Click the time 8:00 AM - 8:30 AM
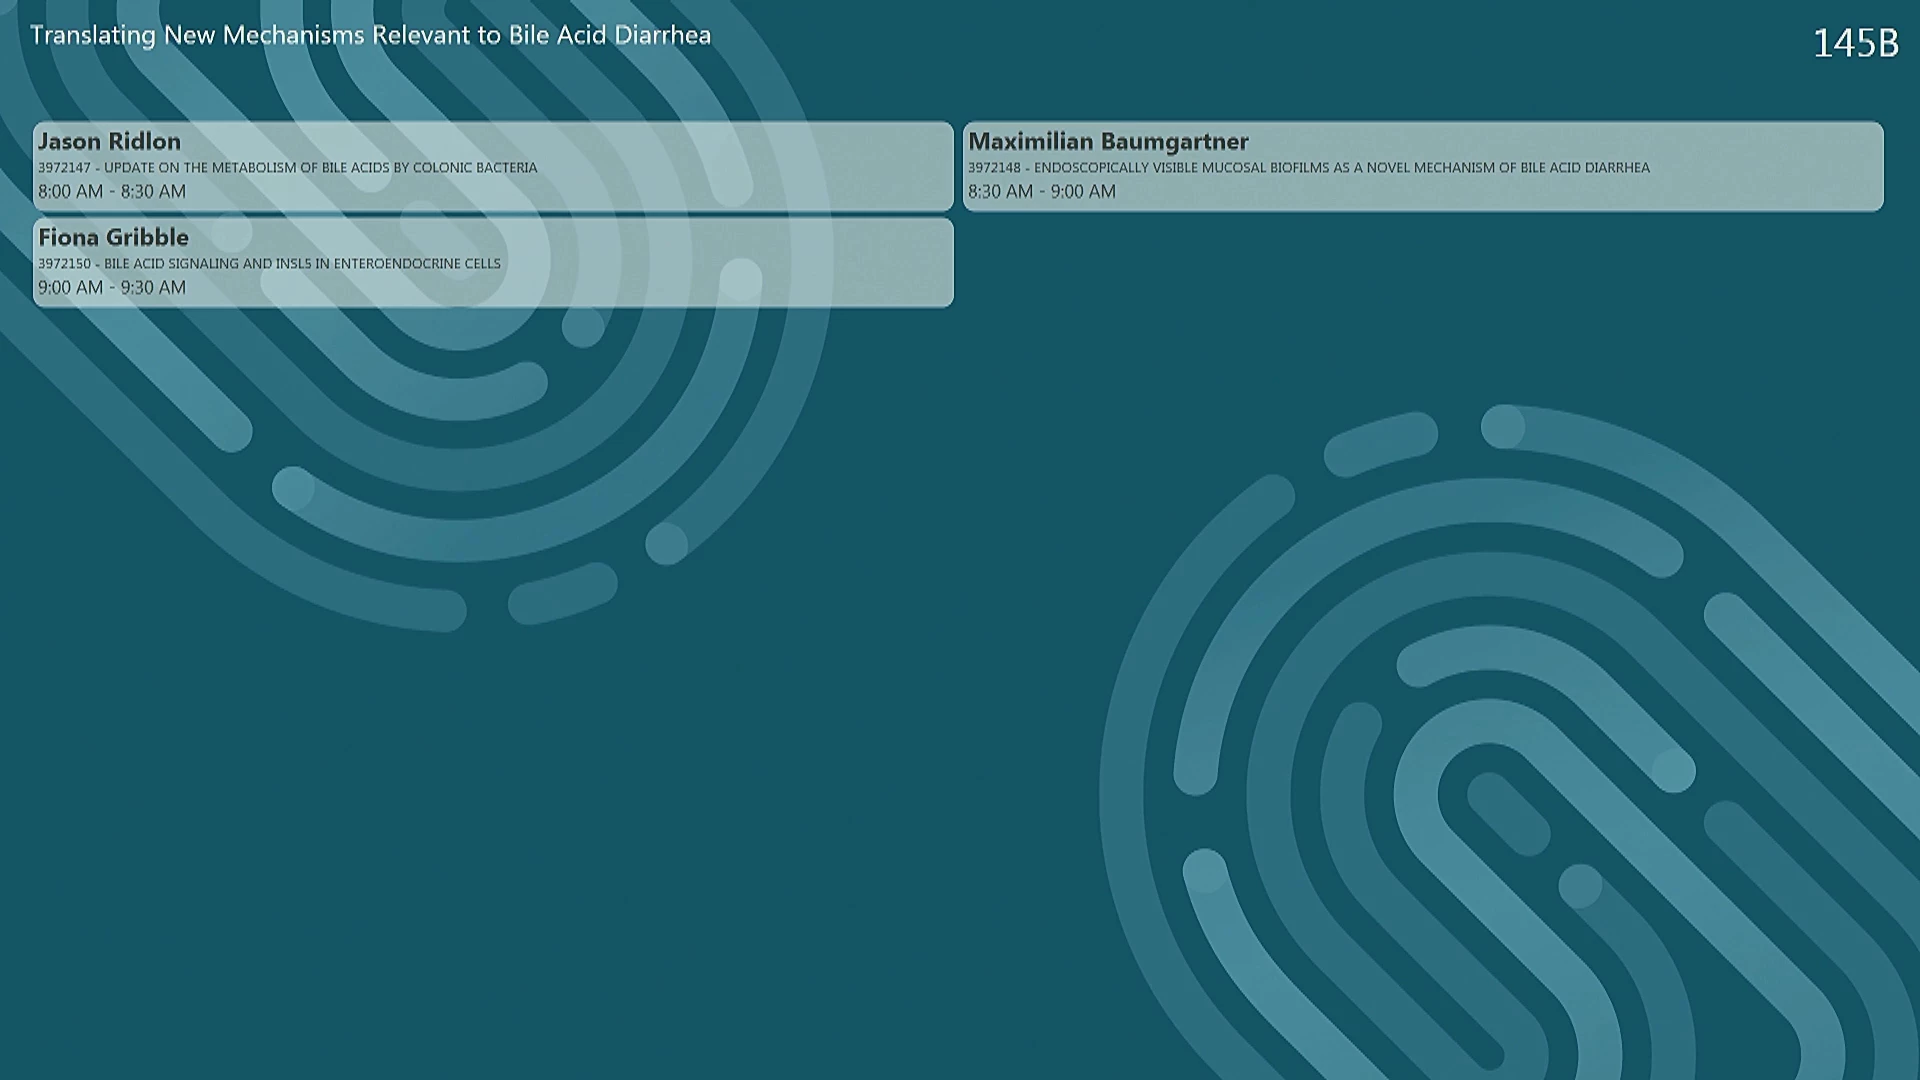Screen dimensions: 1920x1080 click(112, 191)
